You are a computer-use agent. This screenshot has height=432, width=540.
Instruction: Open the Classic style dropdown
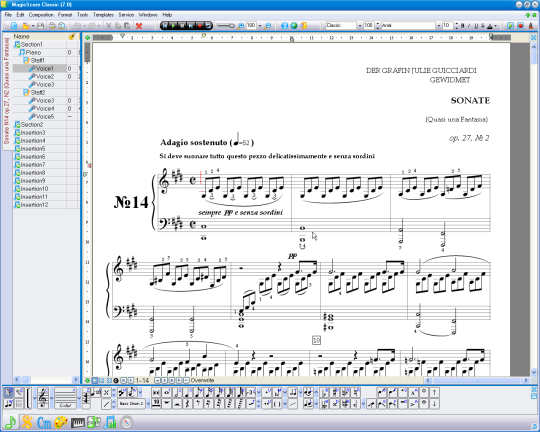360,25
